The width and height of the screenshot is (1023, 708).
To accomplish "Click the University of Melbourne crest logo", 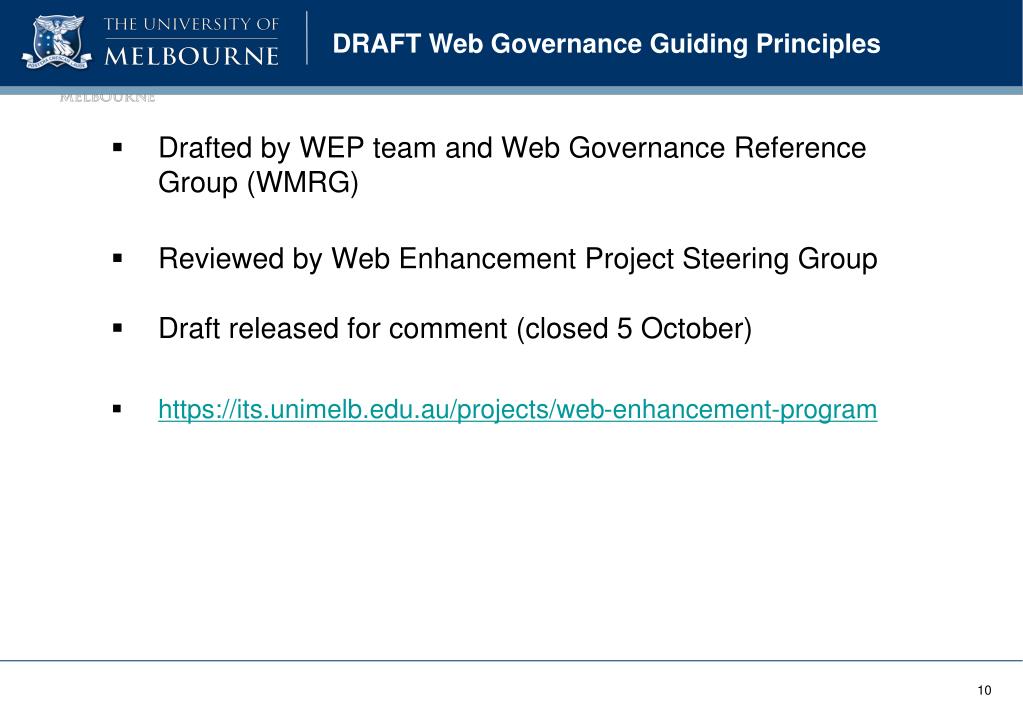I will click(57, 42).
